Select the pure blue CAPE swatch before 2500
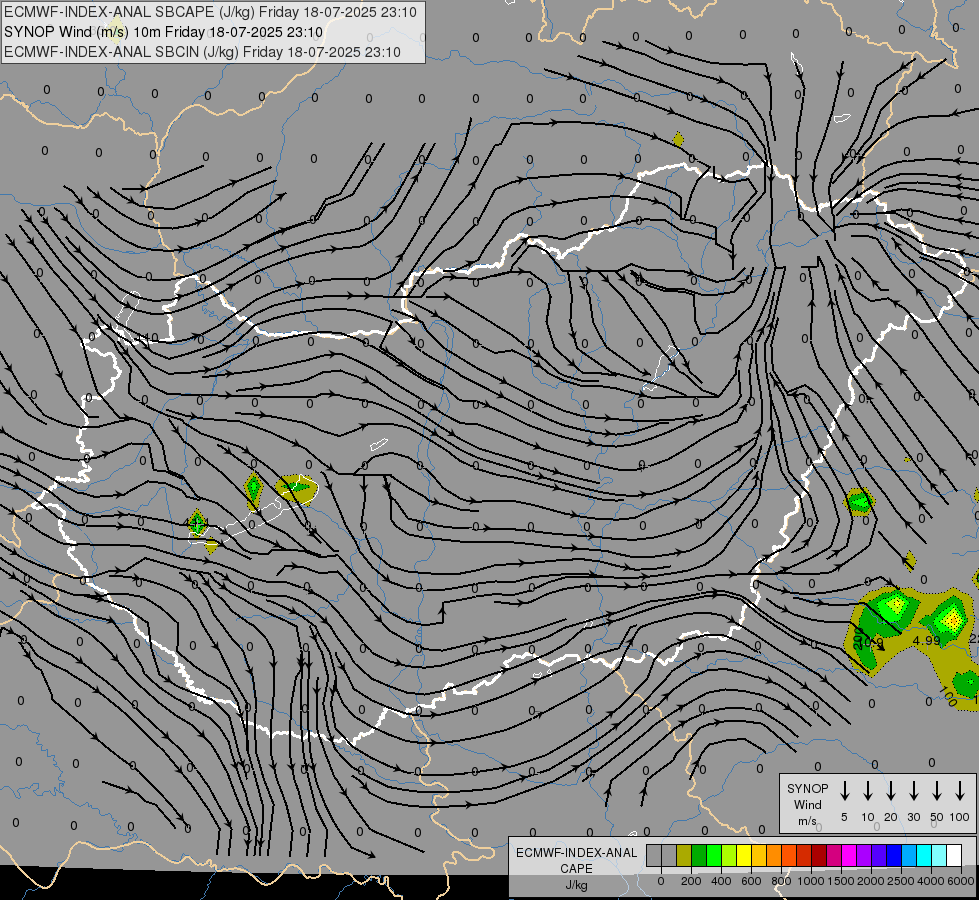 893,855
